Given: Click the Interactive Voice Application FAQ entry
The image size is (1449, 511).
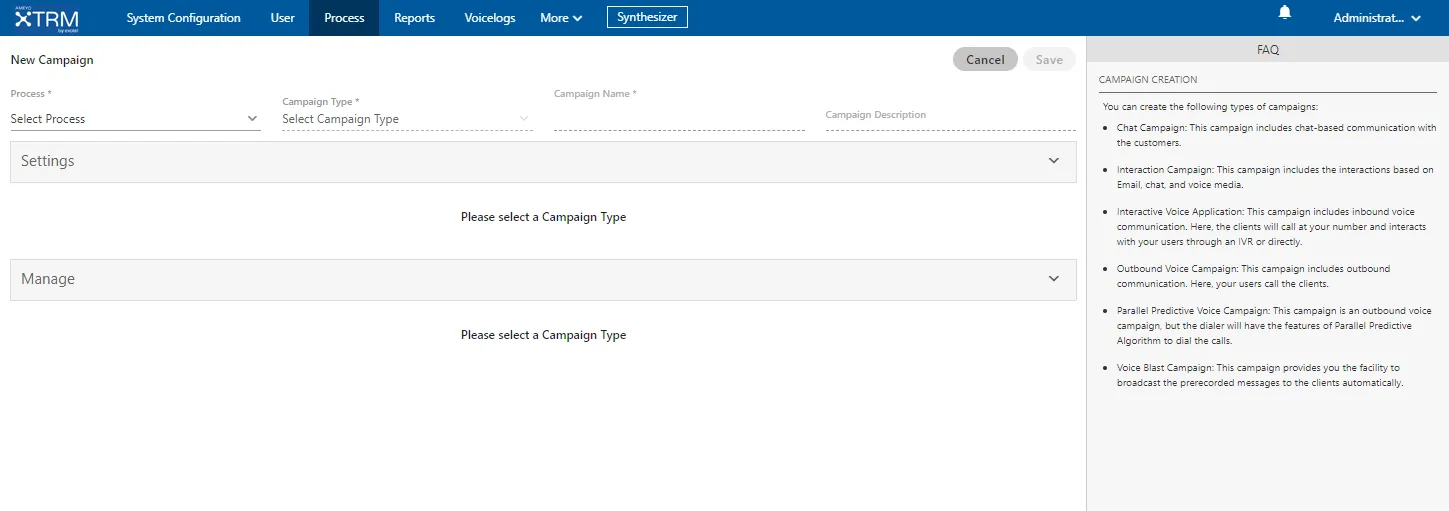Looking at the screenshot, I should click(x=1272, y=227).
